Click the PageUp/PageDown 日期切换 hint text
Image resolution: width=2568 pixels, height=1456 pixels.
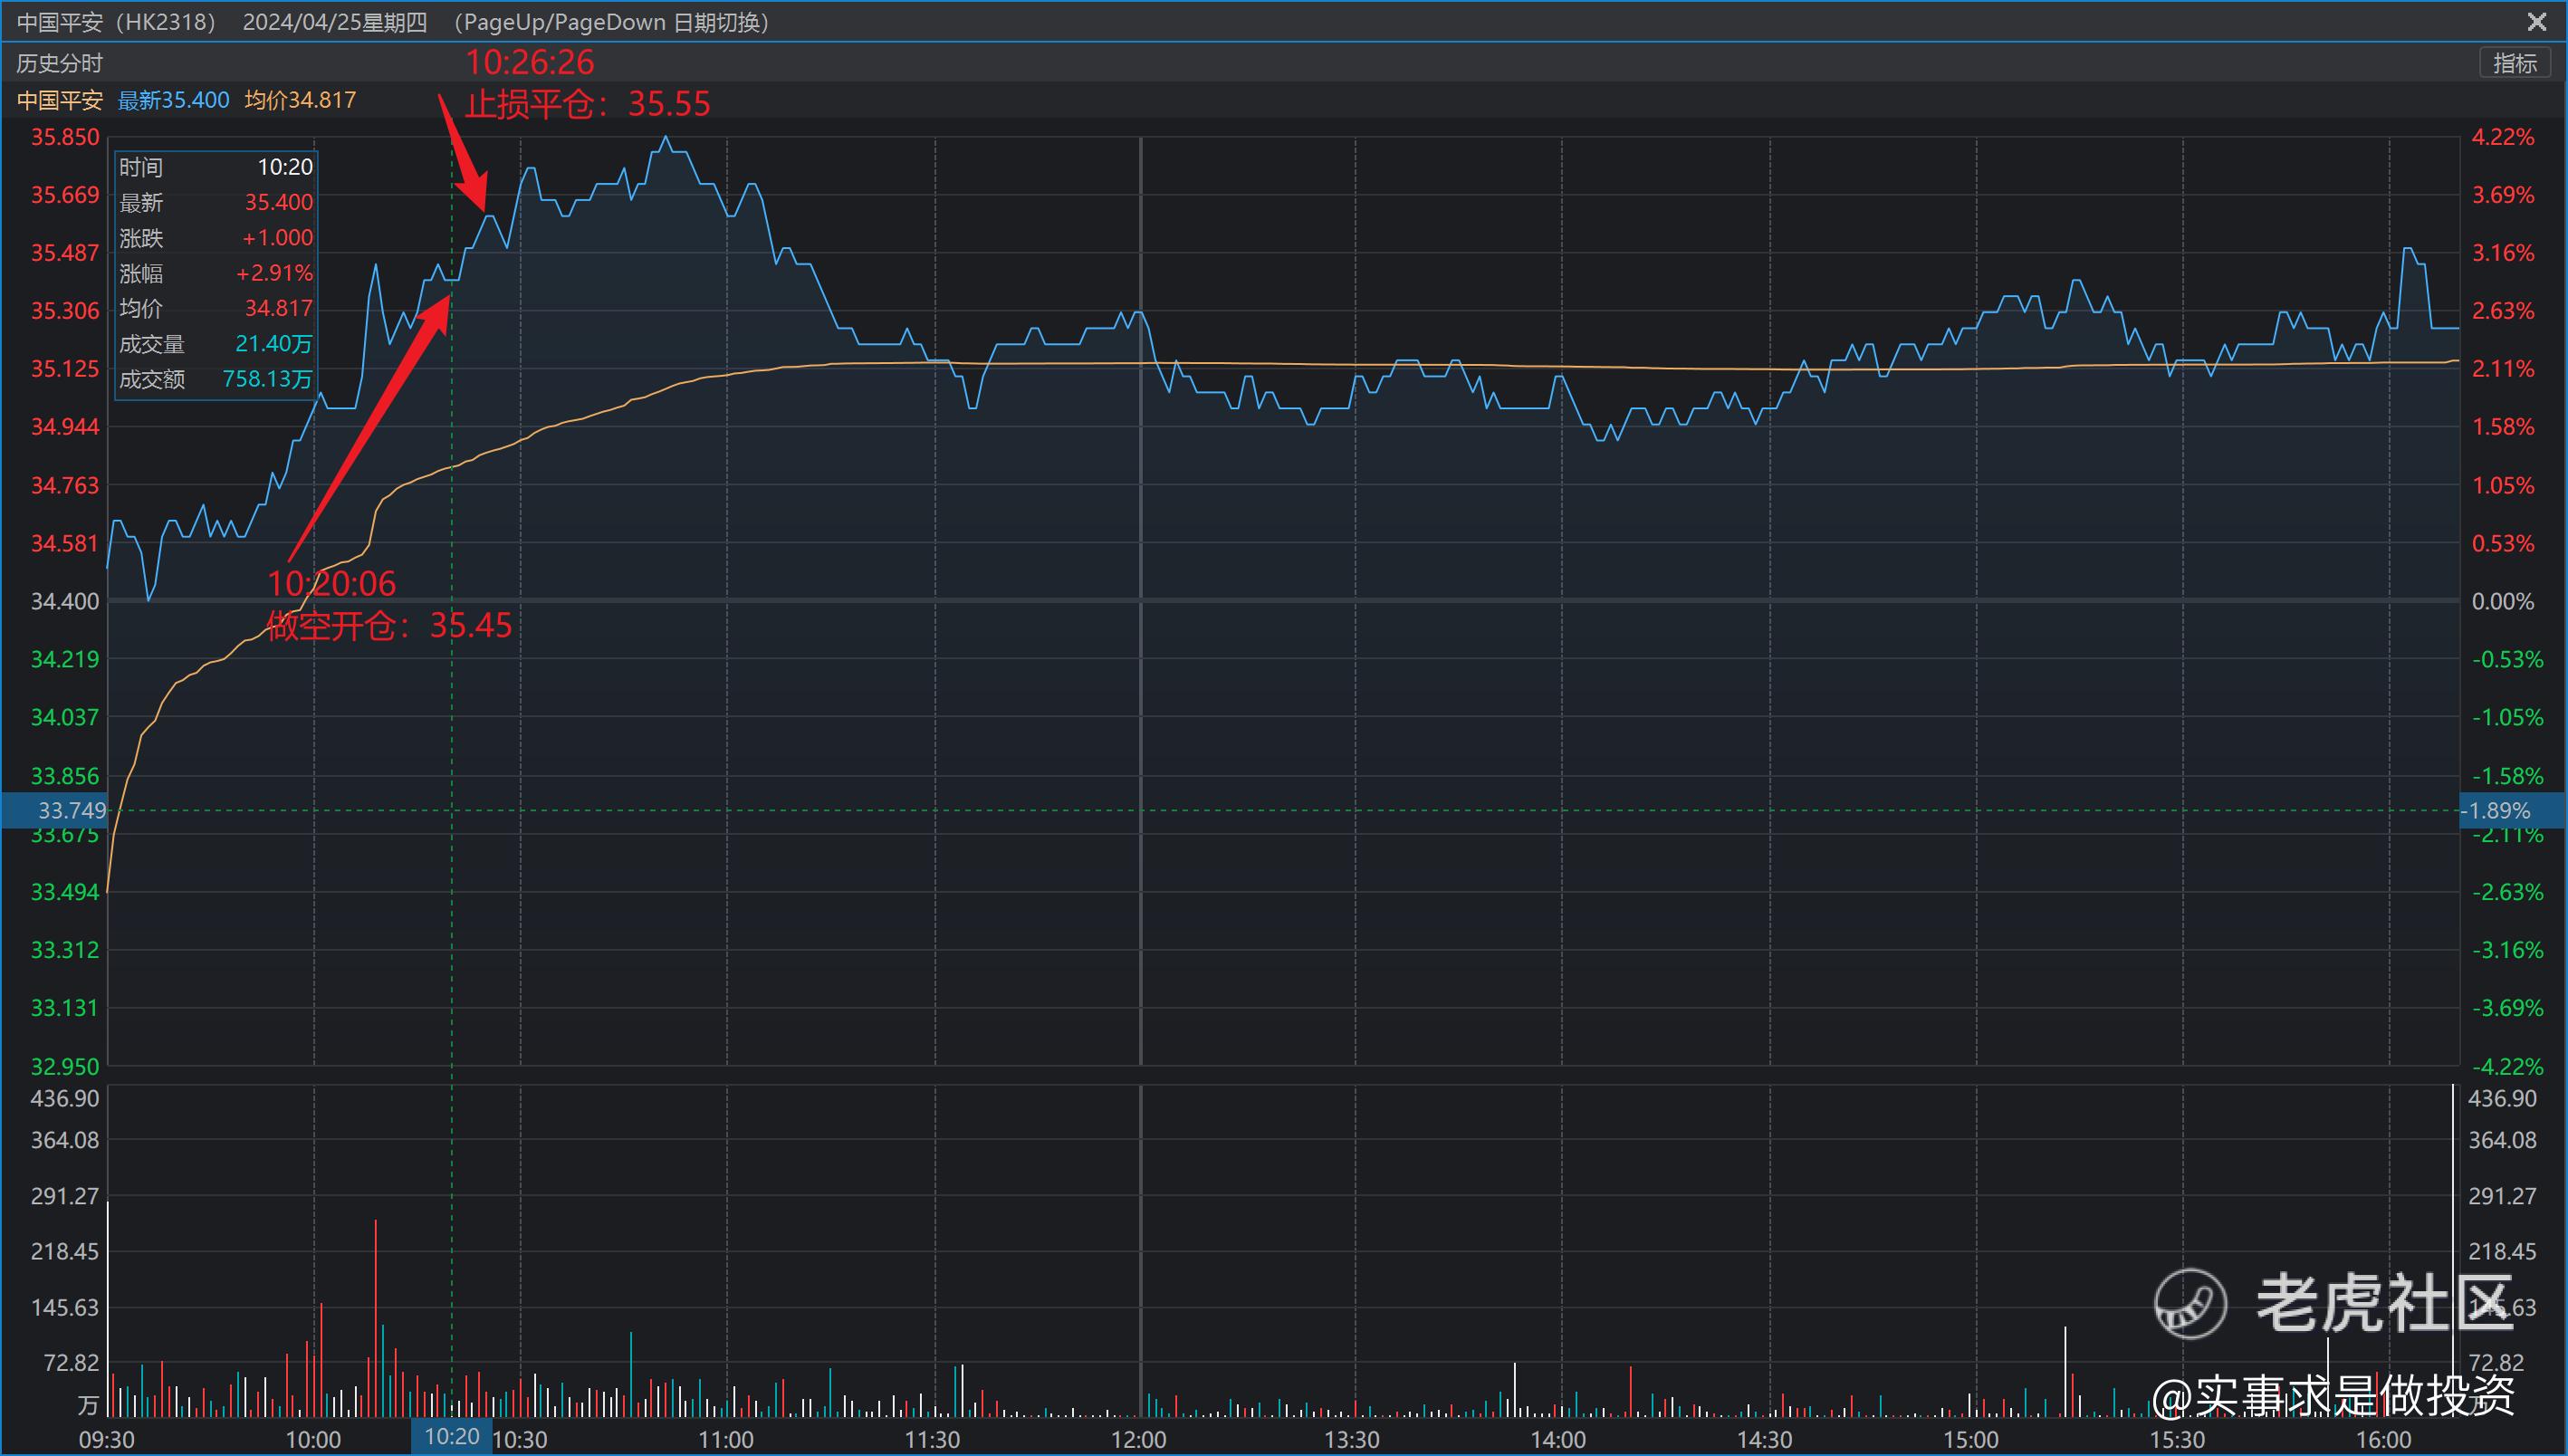[611, 21]
